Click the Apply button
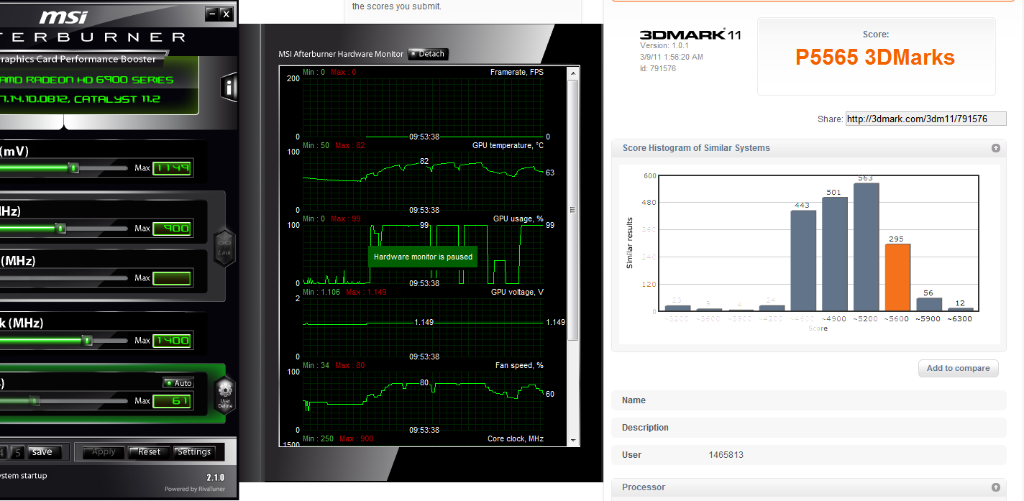The width and height of the screenshot is (1024, 501). (103, 452)
